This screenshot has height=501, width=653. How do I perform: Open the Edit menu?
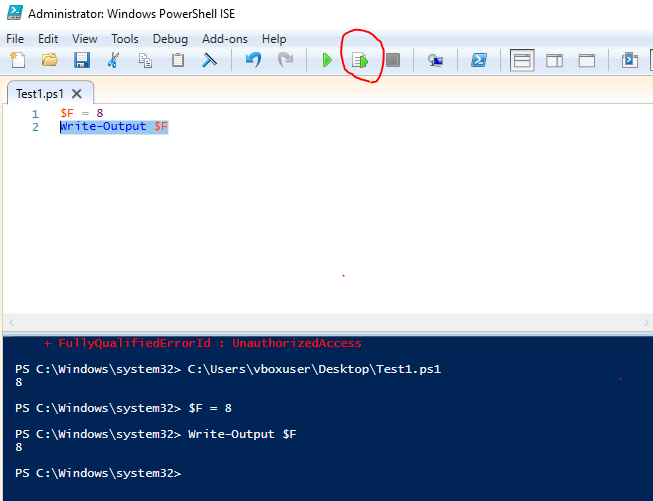click(x=48, y=39)
